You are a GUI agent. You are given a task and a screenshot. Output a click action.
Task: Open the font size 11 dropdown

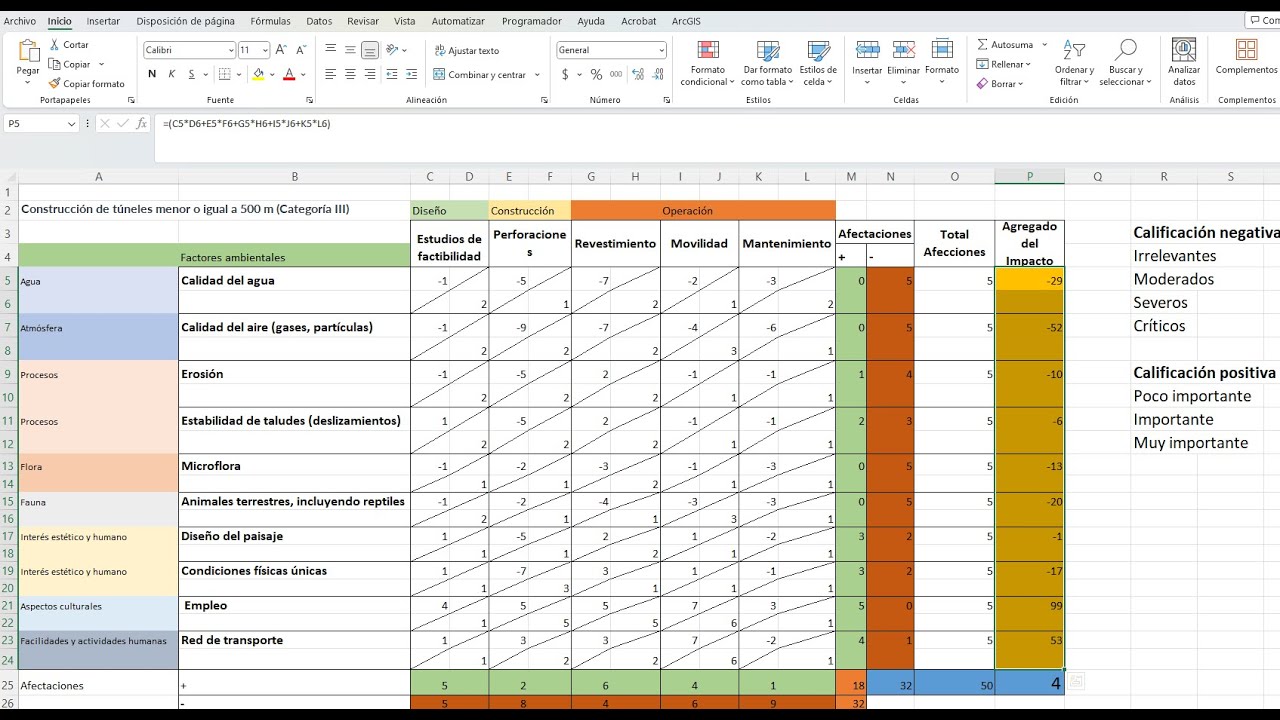coord(265,50)
